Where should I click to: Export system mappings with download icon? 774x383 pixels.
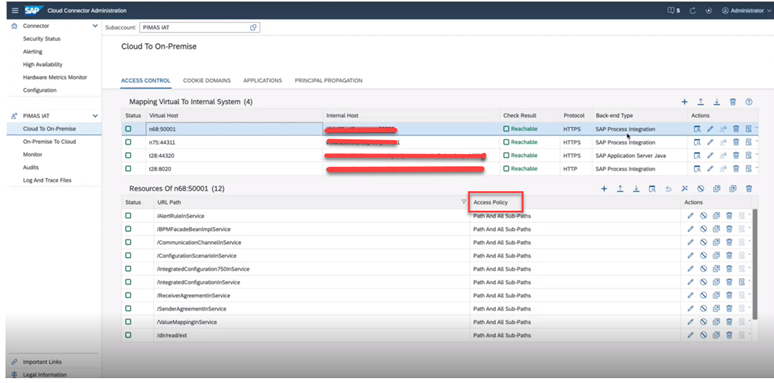(717, 102)
